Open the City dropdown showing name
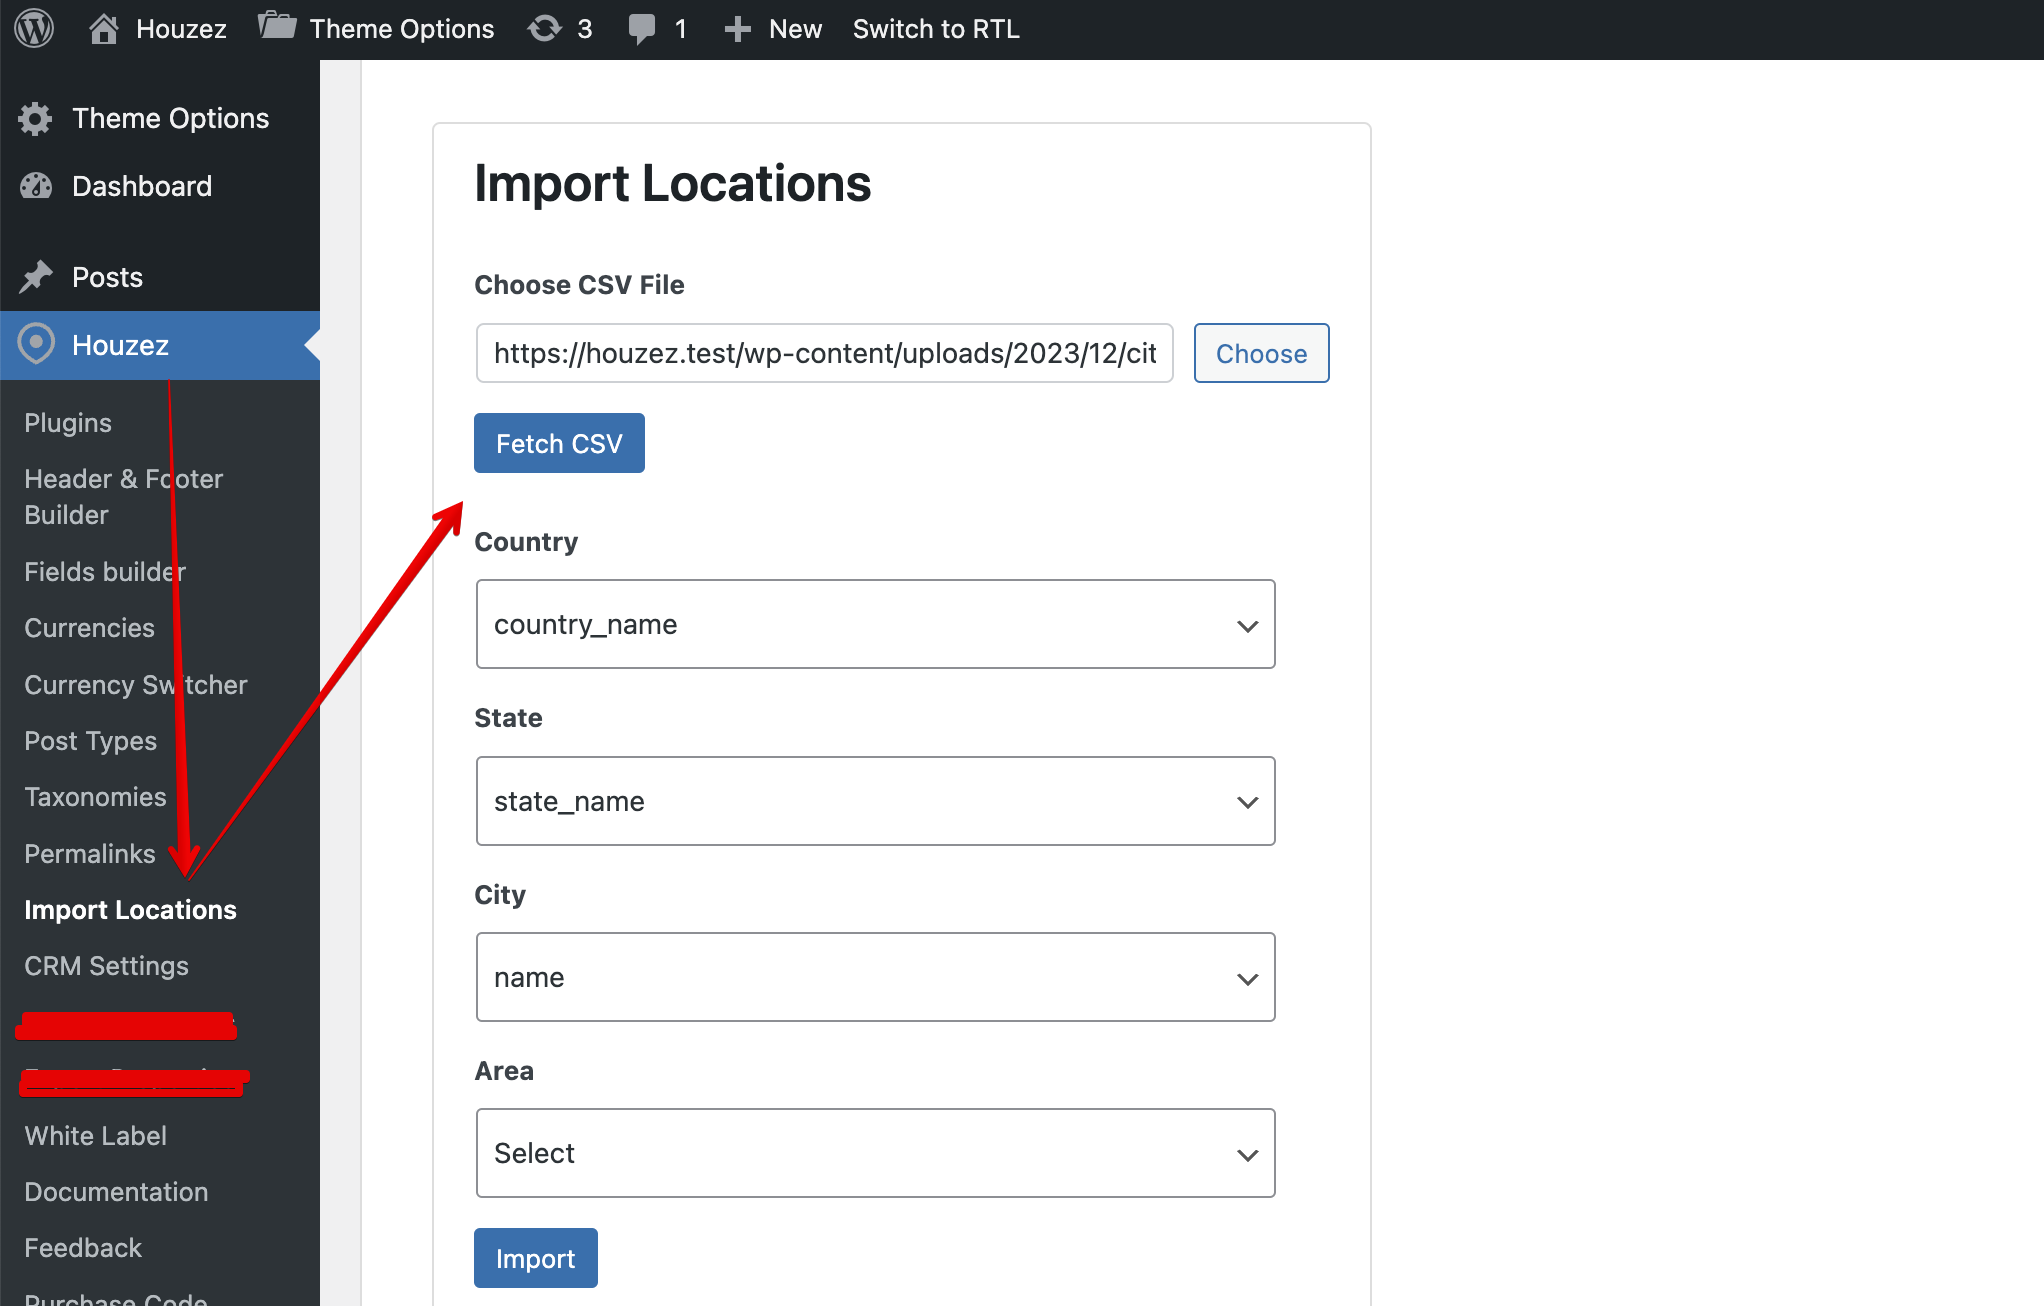The image size is (2044, 1306). [875, 977]
